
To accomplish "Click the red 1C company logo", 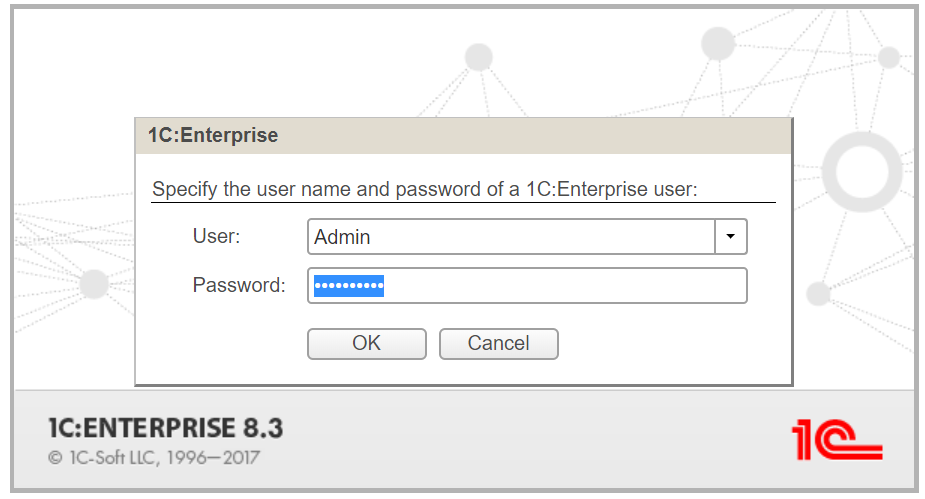I will (837, 439).
